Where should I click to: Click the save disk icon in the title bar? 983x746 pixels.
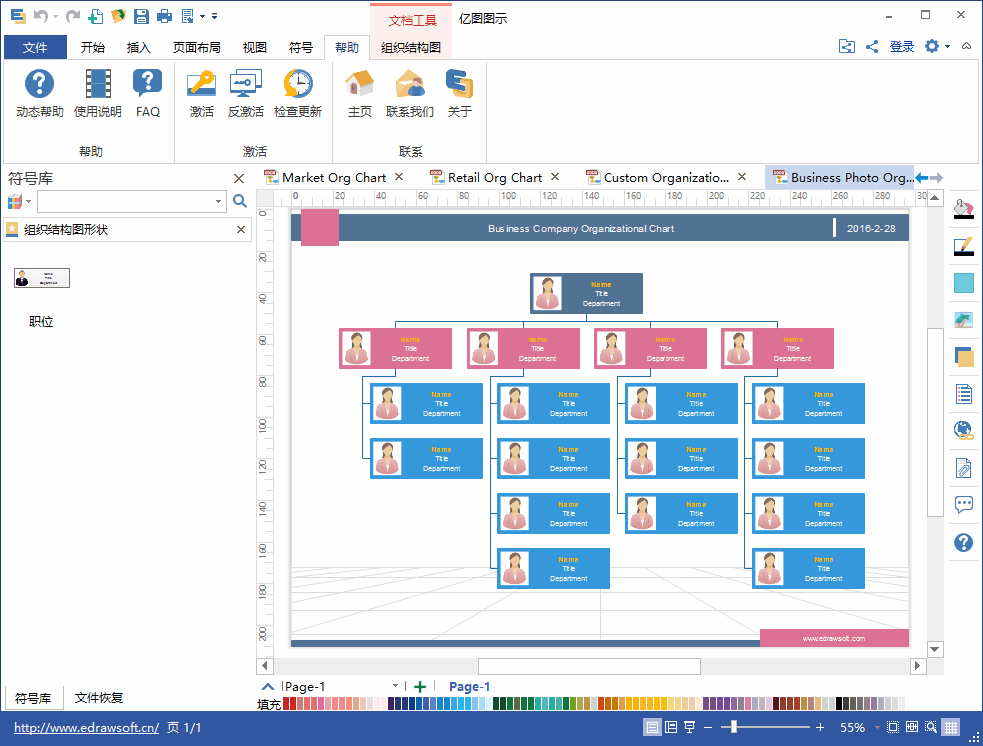point(141,16)
